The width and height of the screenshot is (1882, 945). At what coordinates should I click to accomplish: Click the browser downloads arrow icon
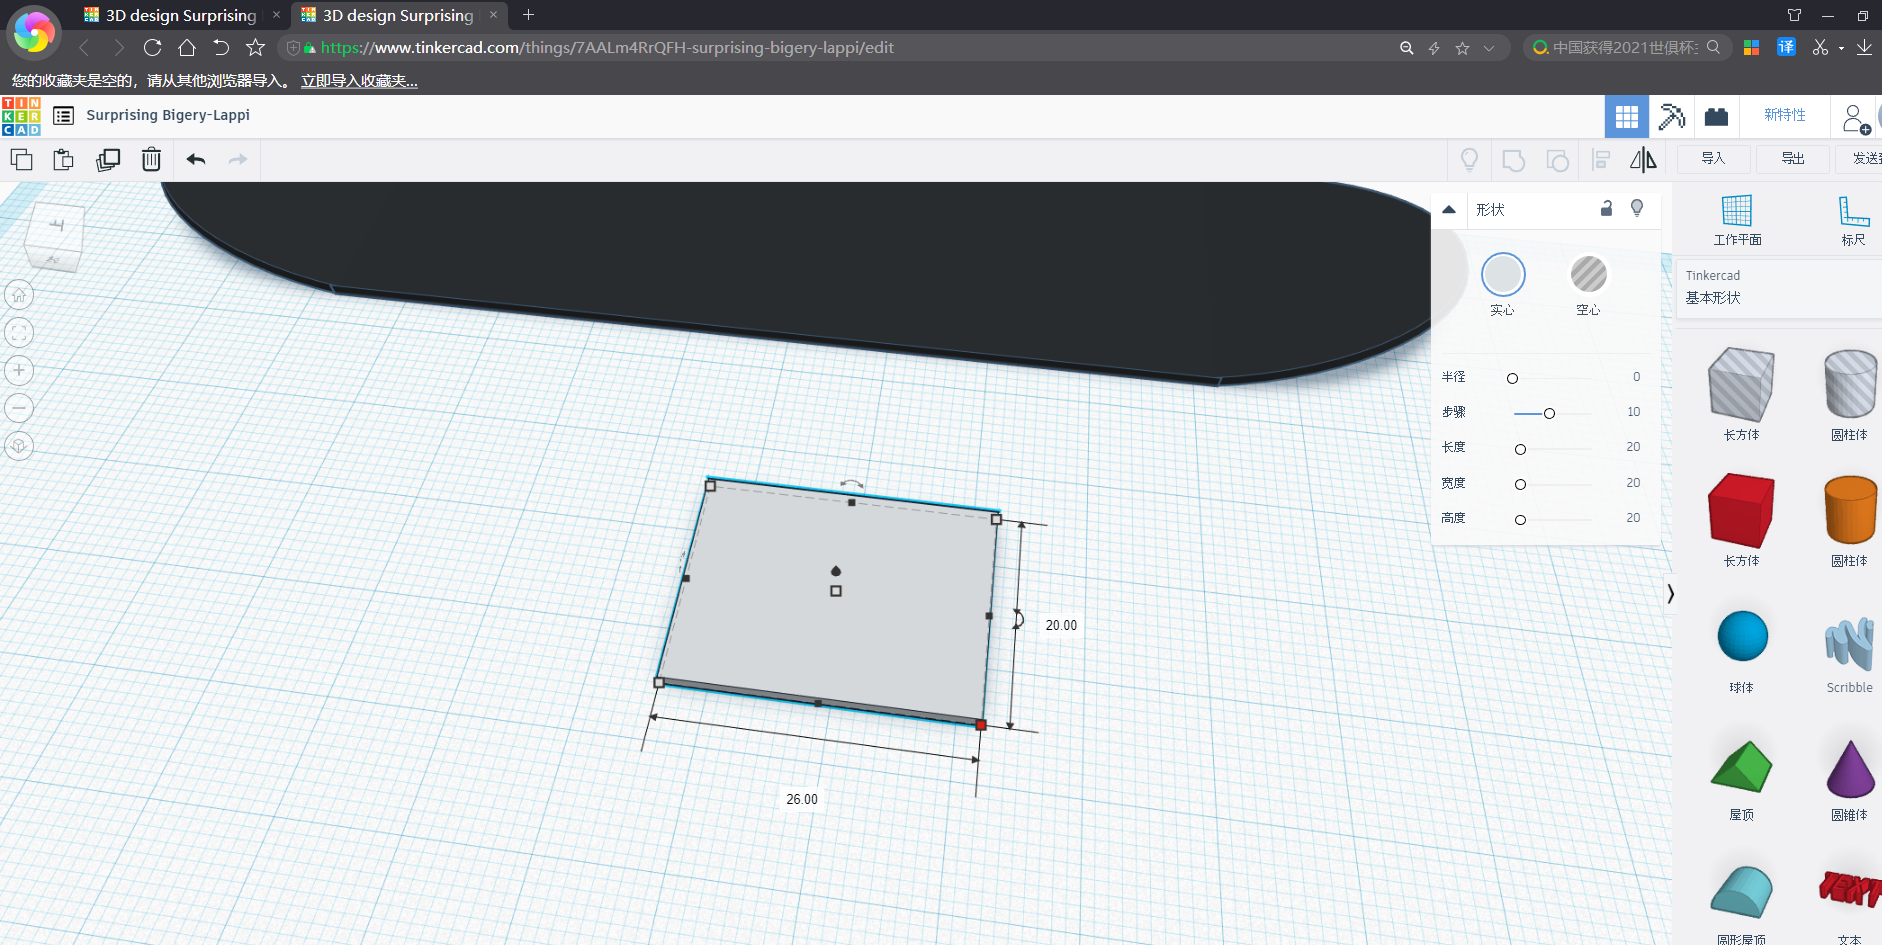point(1864,48)
